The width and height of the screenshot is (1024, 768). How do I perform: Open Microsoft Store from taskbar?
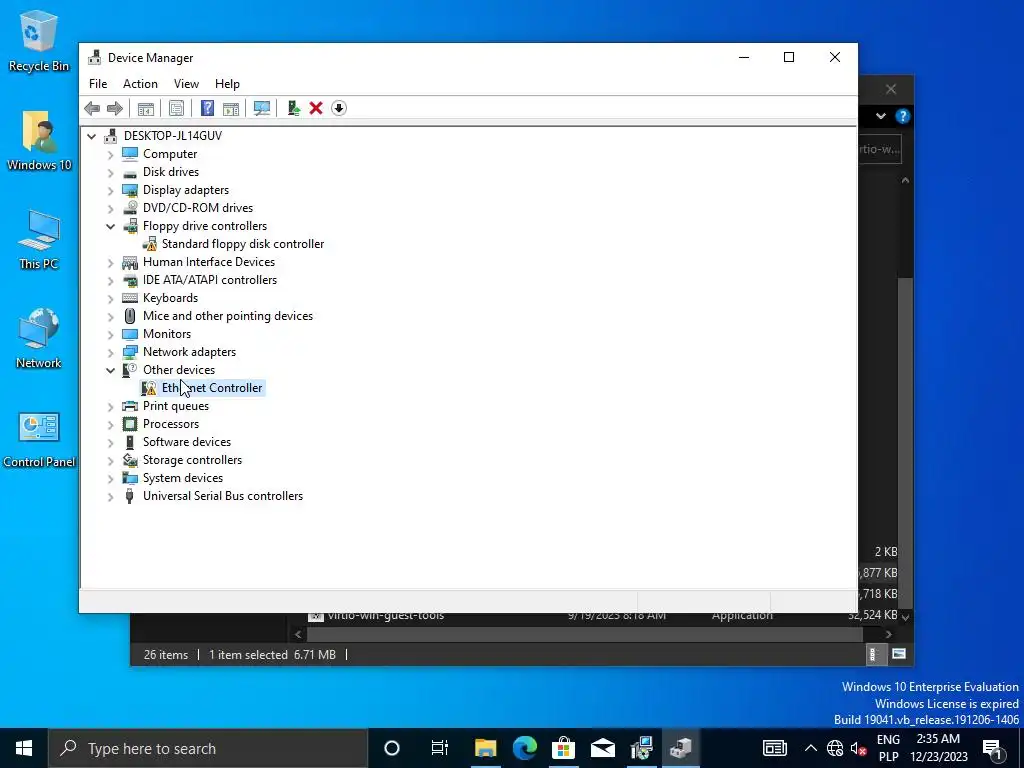point(564,748)
